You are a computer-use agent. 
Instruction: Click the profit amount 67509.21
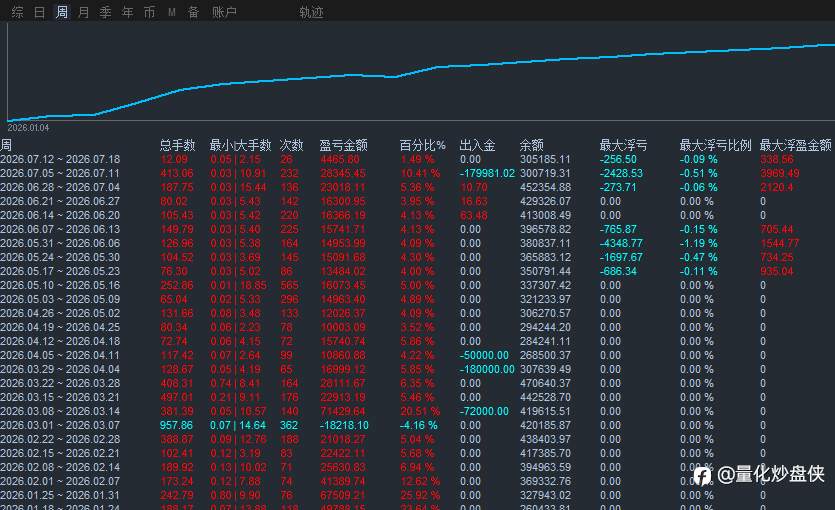[343, 495]
